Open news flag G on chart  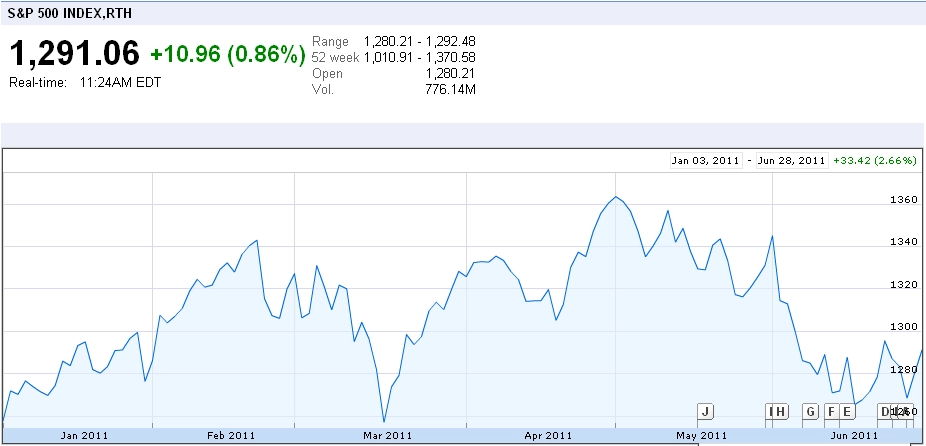pyautogui.click(x=810, y=411)
